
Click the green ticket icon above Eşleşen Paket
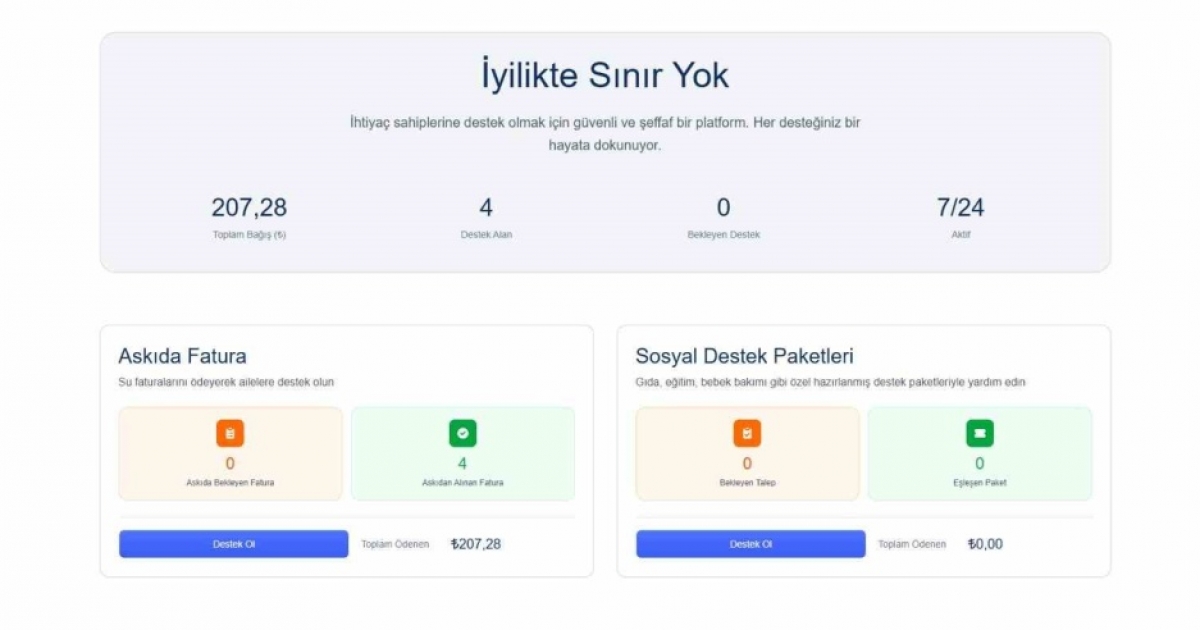[x=979, y=433]
